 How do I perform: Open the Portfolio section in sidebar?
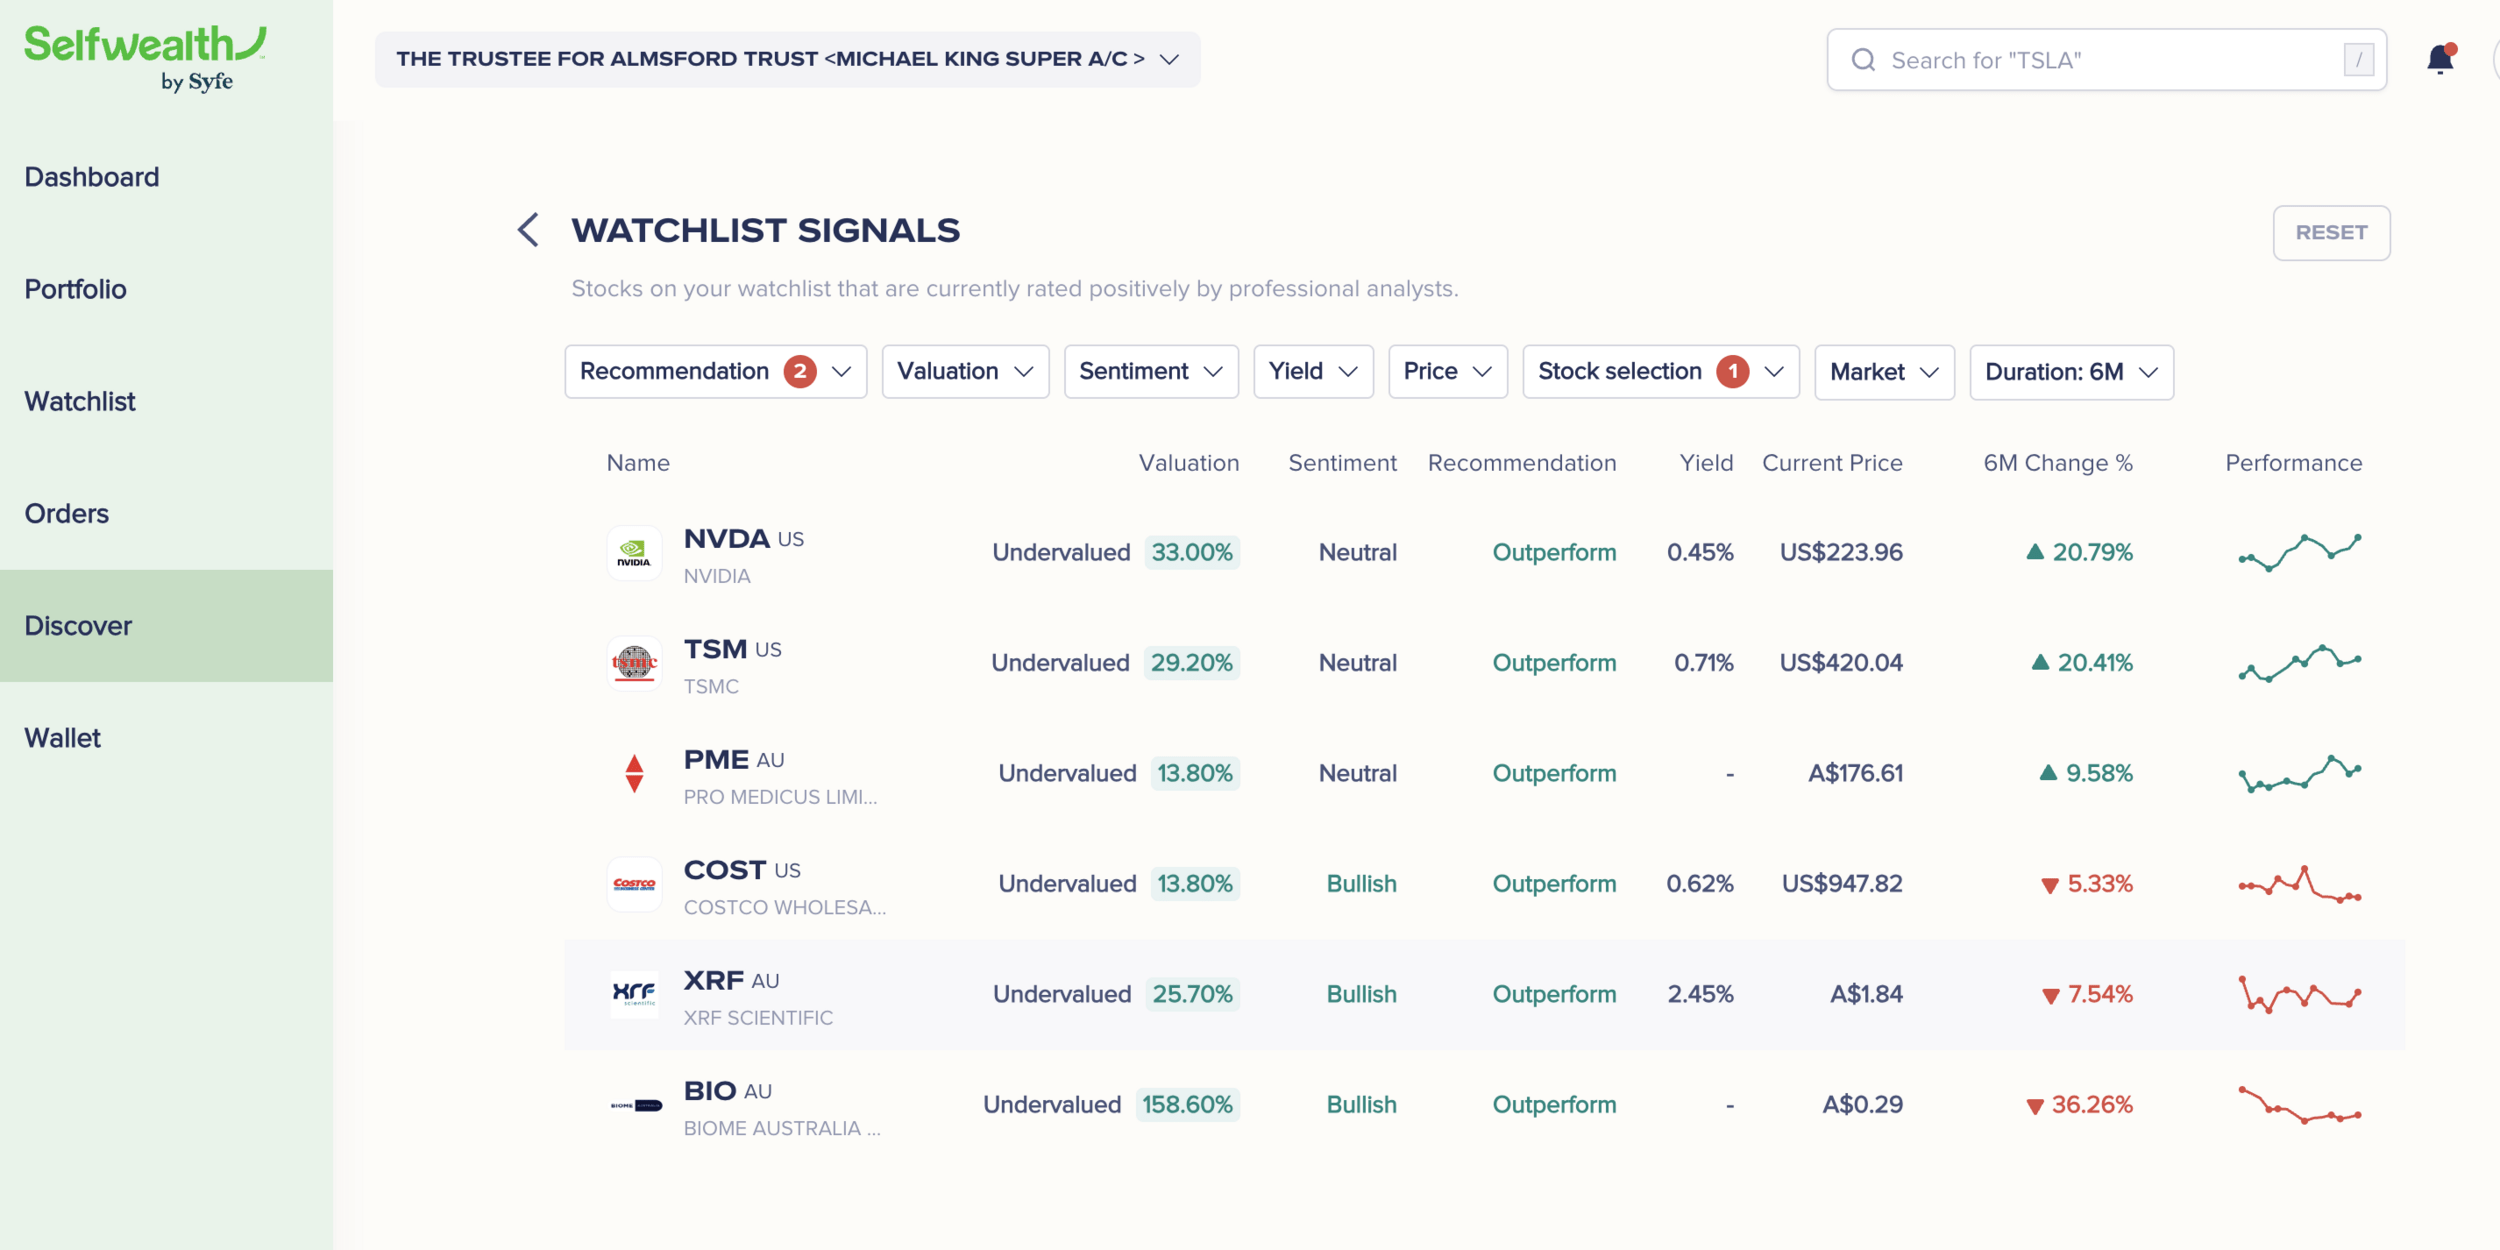(x=76, y=289)
